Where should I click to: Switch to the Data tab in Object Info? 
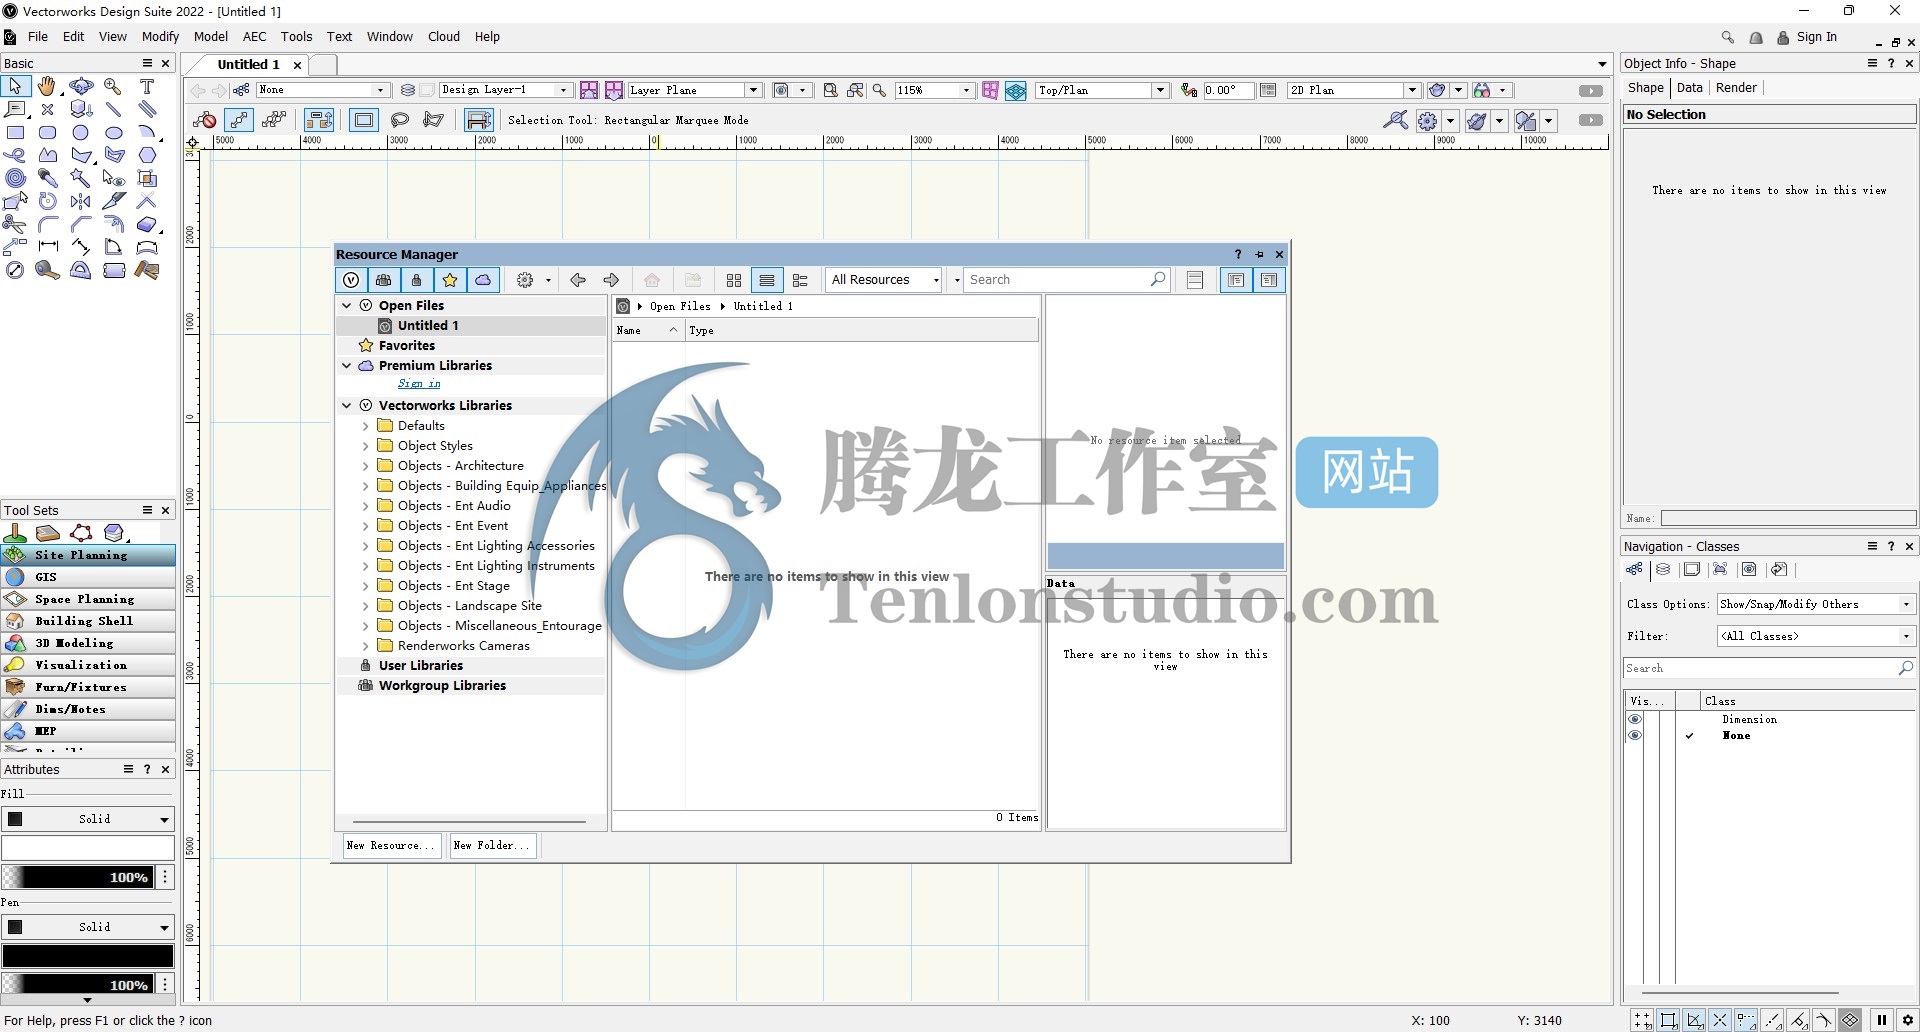1689,88
